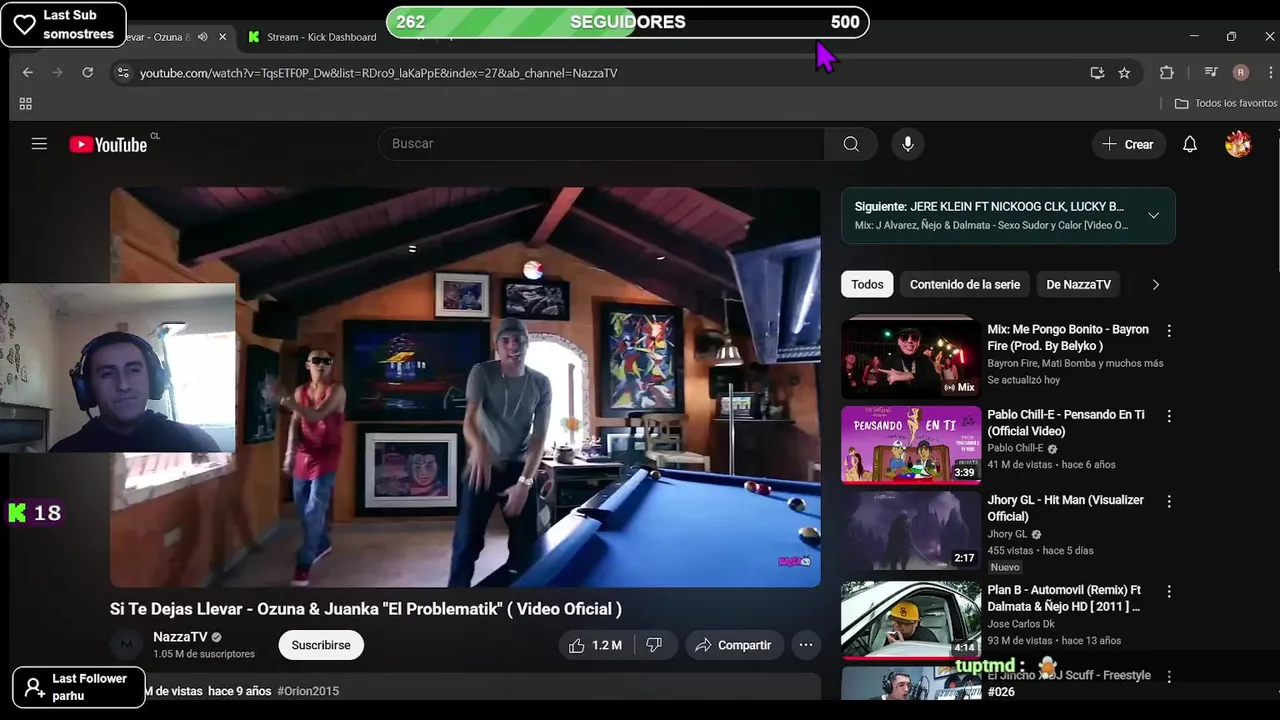Reload the page

click(88, 73)
